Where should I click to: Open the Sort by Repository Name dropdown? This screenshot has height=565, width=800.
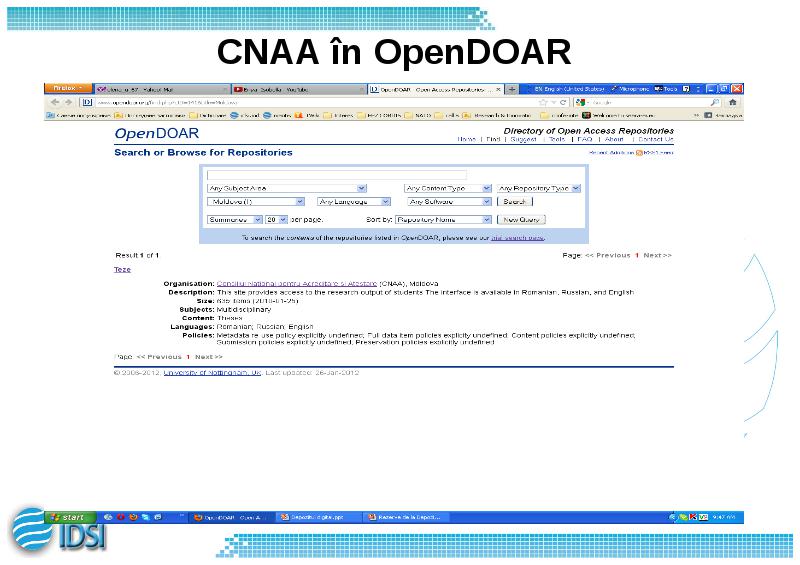[443, 219]
